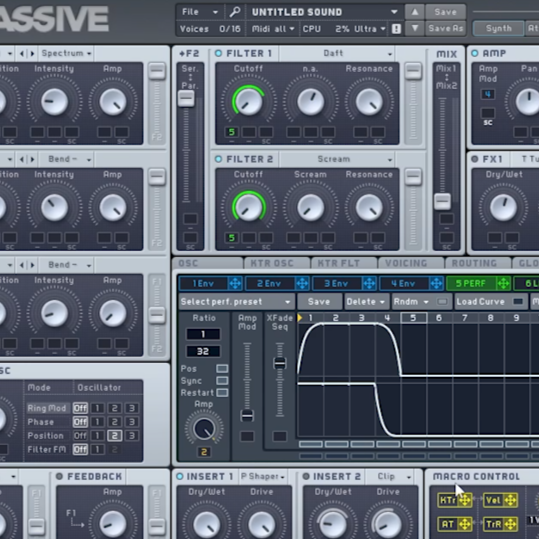
Task: Set Position modulation source to oscillator 2
Action: (x=114, y=436)
